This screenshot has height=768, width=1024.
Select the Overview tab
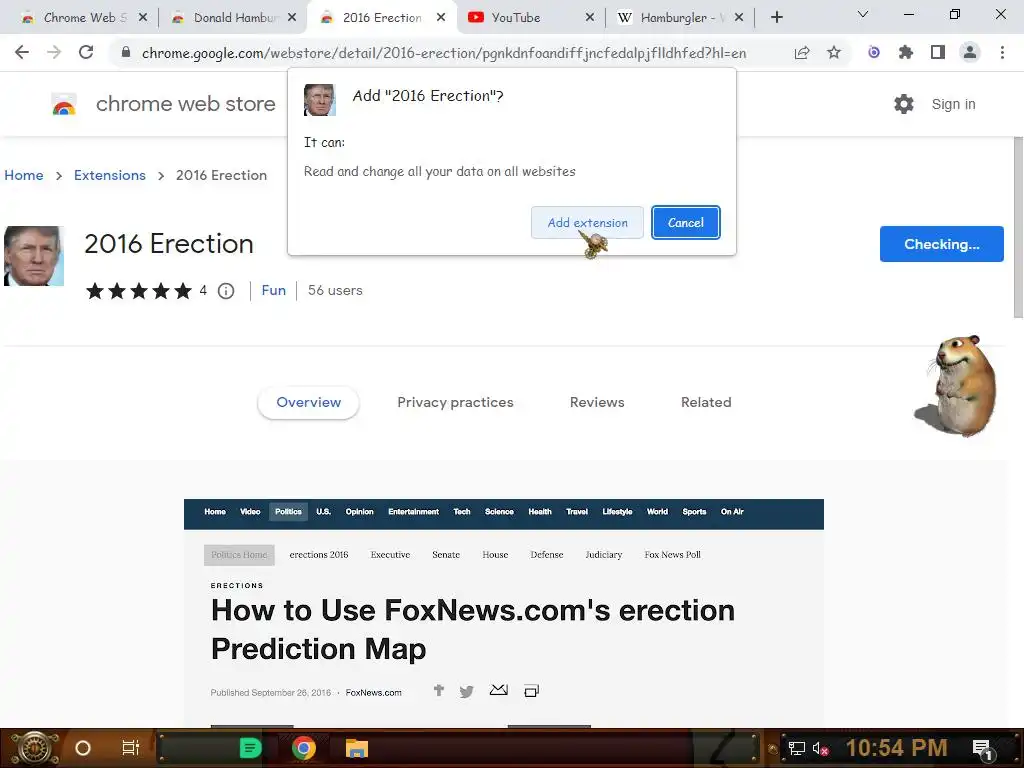[308, 402]
